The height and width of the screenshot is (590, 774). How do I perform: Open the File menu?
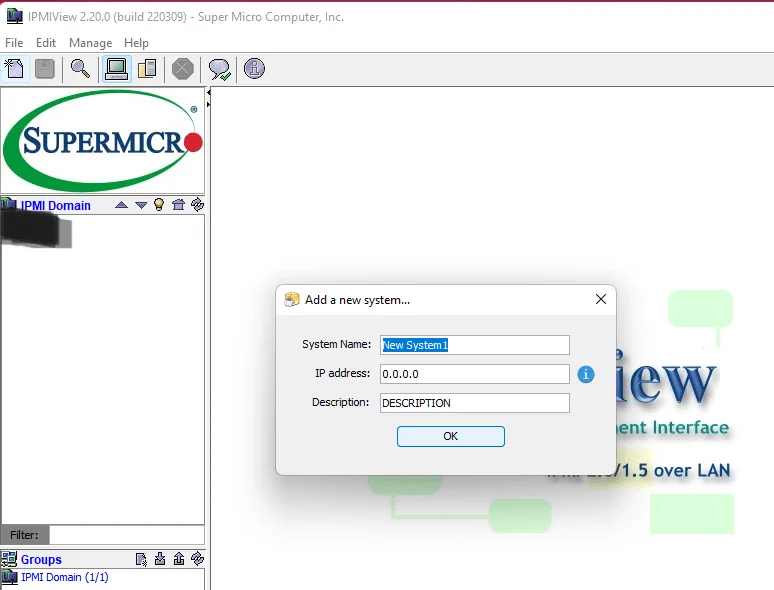14,43
